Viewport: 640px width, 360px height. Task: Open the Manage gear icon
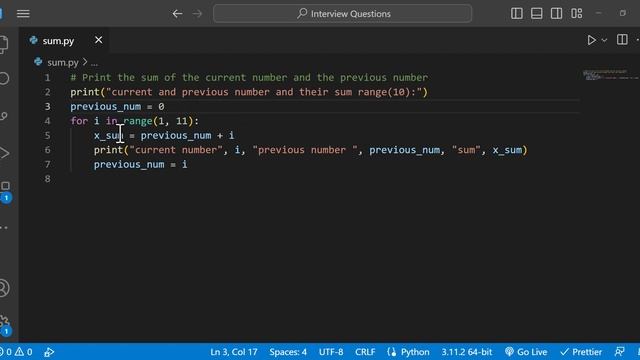point(5,325)
